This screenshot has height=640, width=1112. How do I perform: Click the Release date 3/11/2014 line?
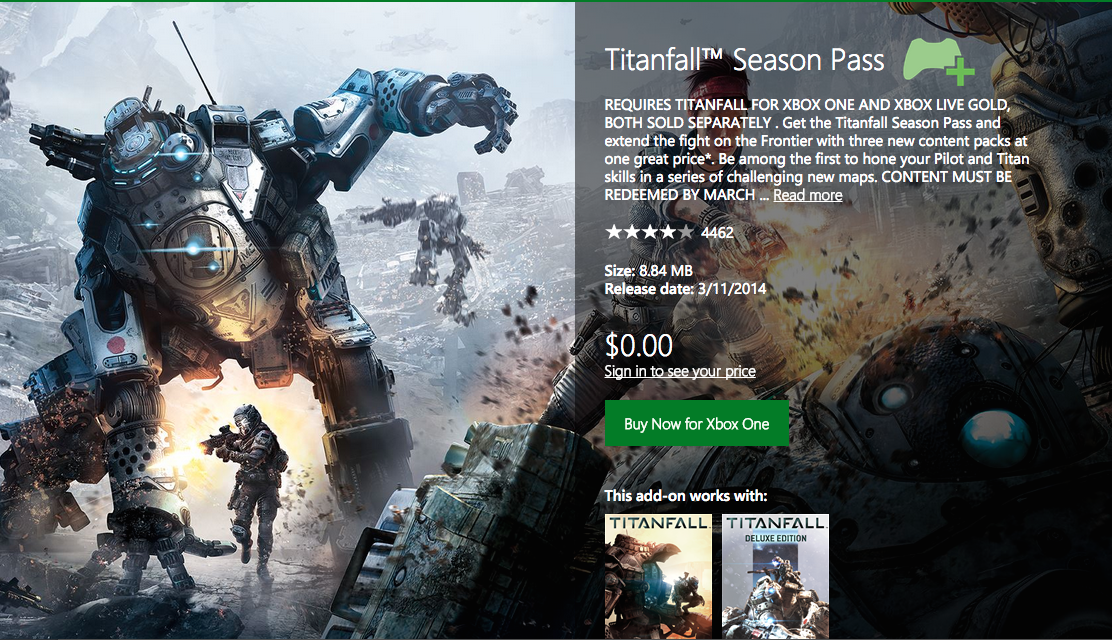(685, 289)
